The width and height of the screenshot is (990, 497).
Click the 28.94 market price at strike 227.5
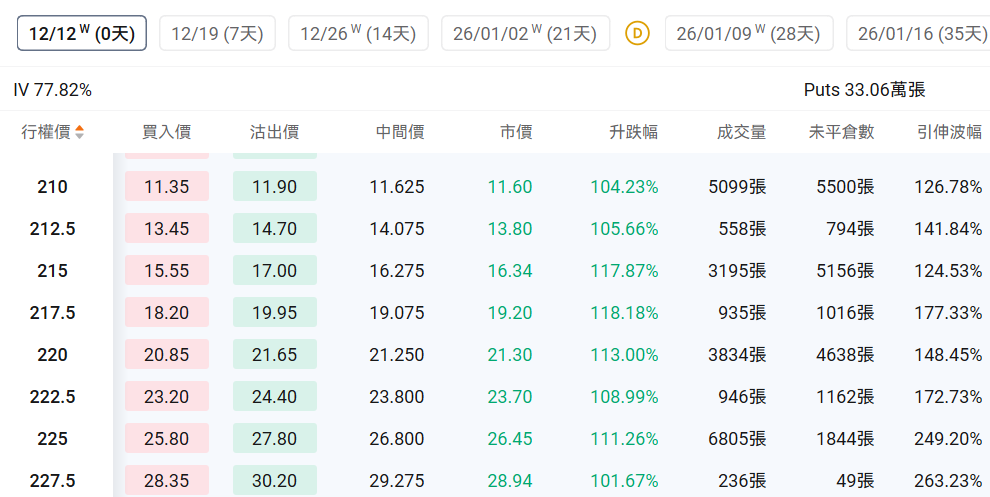[x=510, y=481]
